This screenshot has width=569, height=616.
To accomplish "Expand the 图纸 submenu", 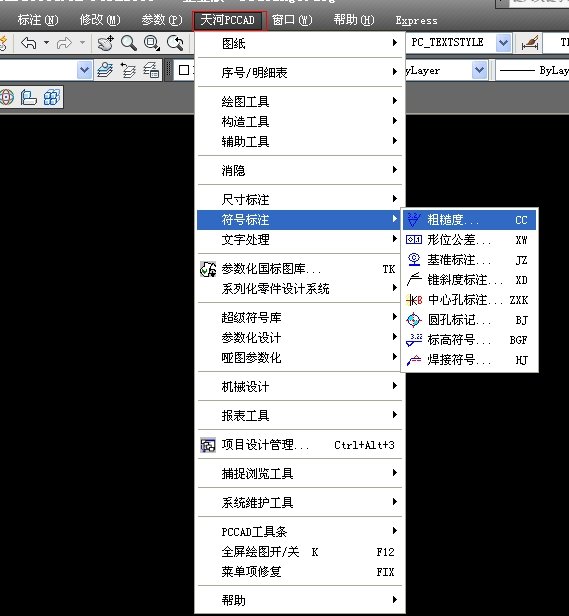I will pyautogui.click(x=300, y=43).
